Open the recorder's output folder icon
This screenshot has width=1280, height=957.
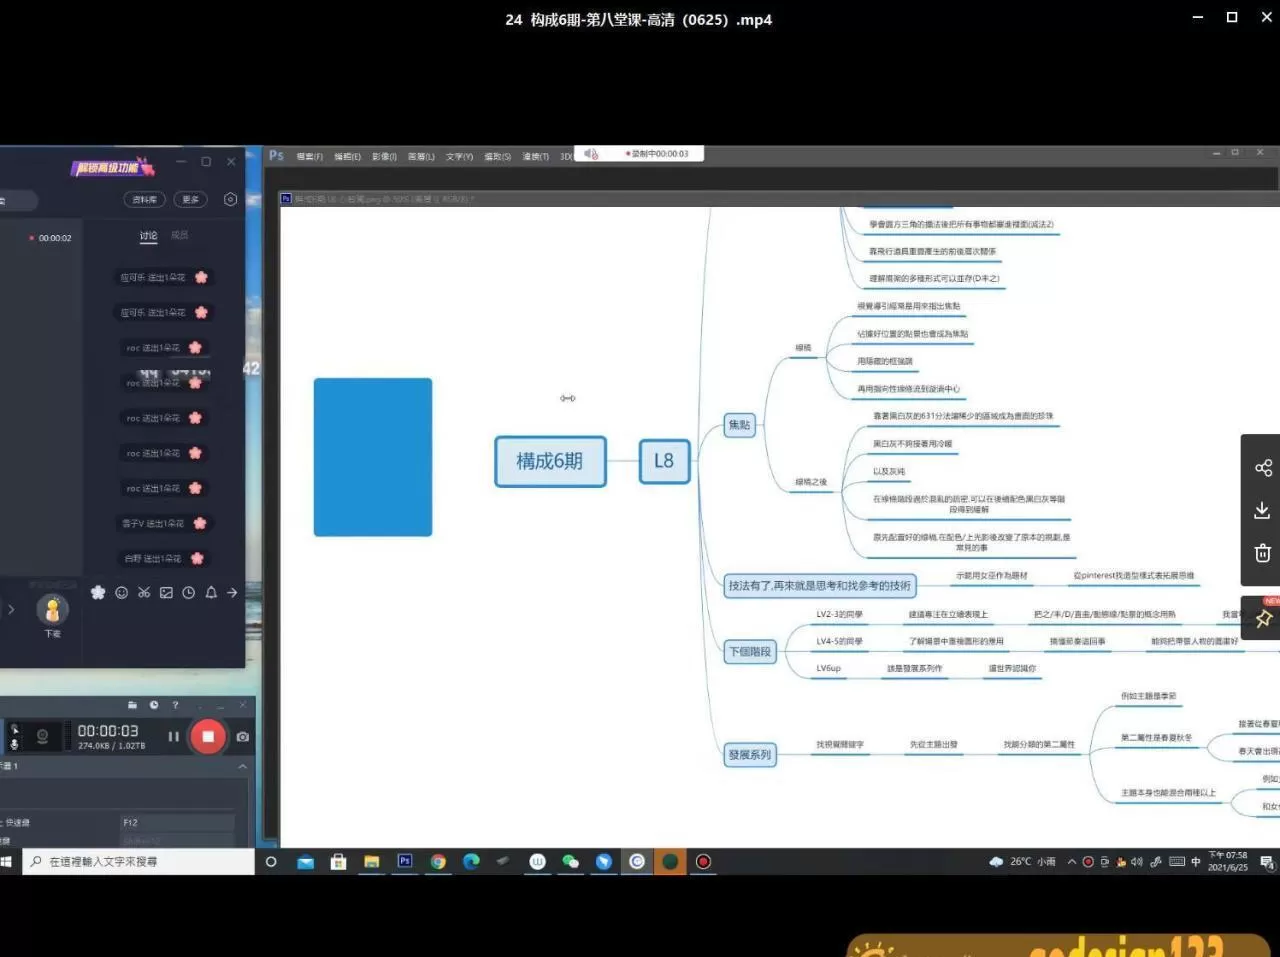pos(132,705)
